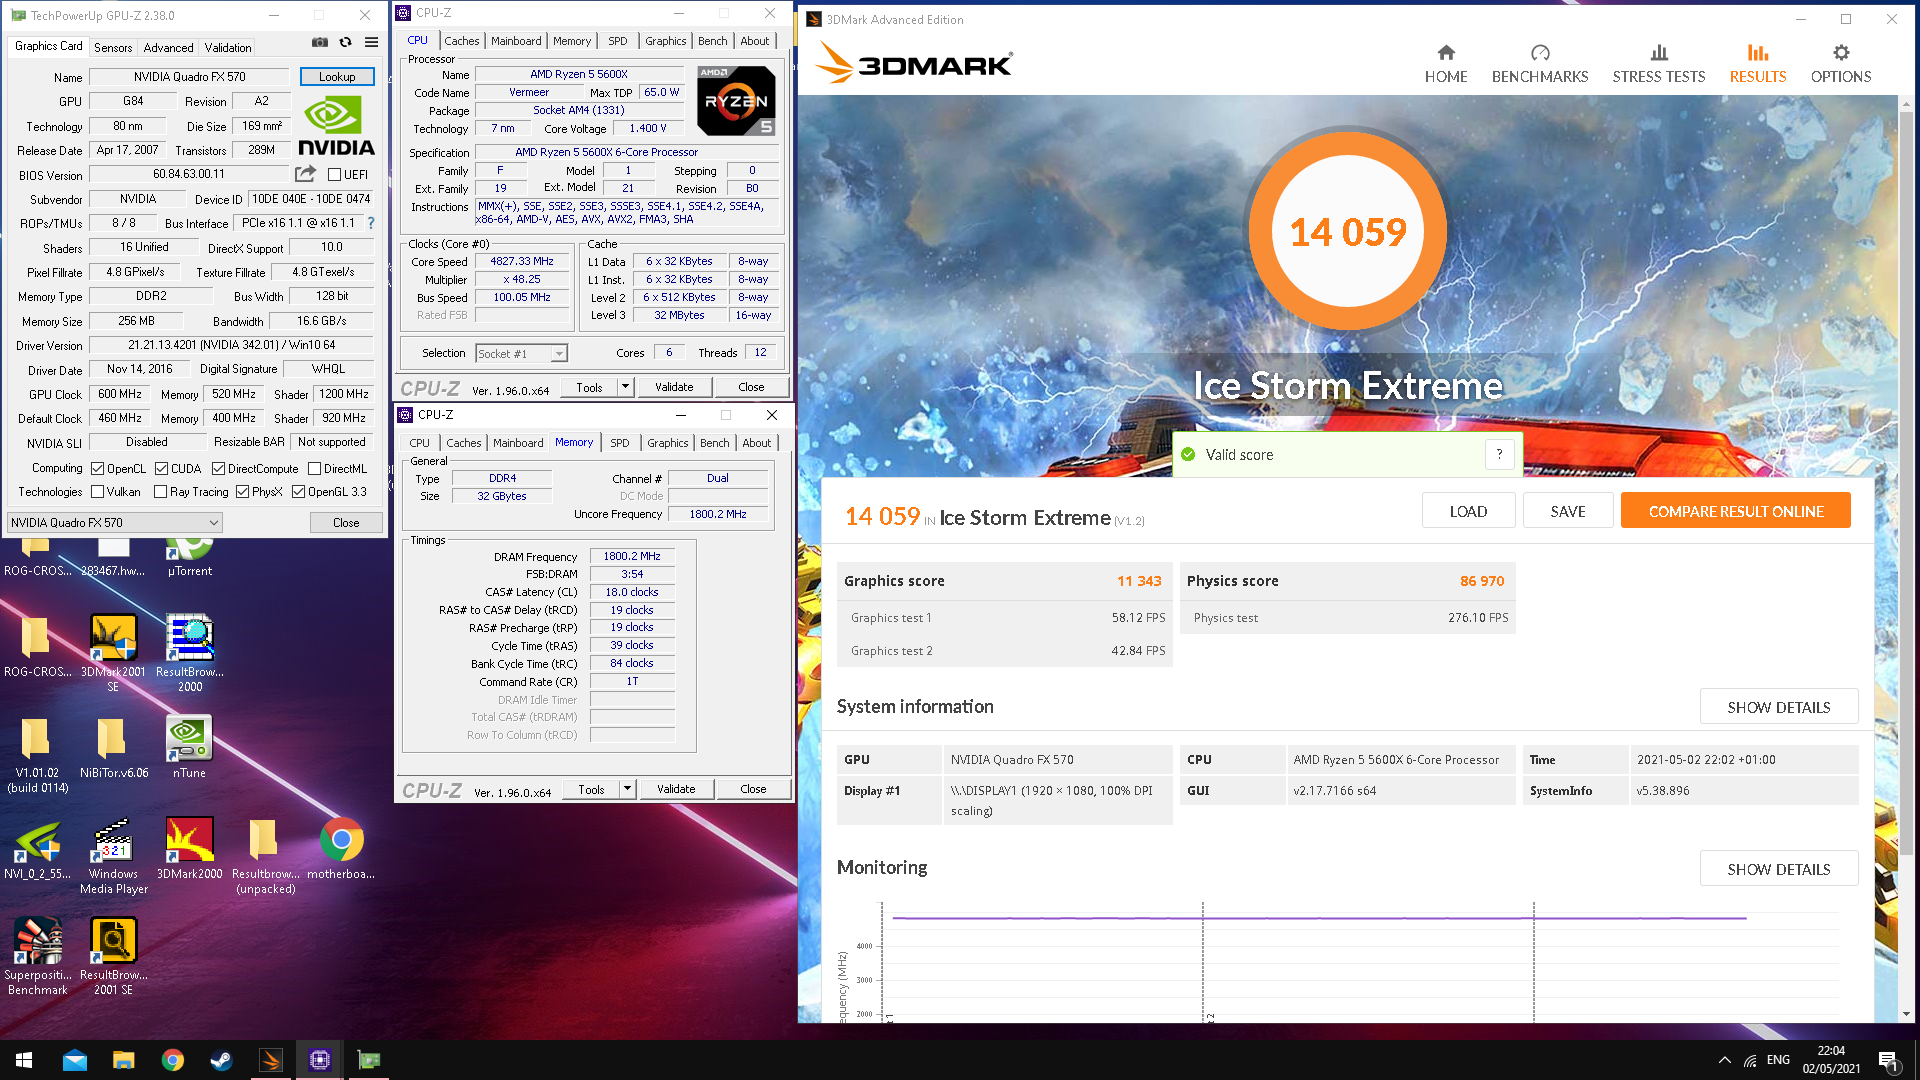
Task: Toggle DirectCompute checkbox in GPU-Z
Action: click(x=218, y=469)
